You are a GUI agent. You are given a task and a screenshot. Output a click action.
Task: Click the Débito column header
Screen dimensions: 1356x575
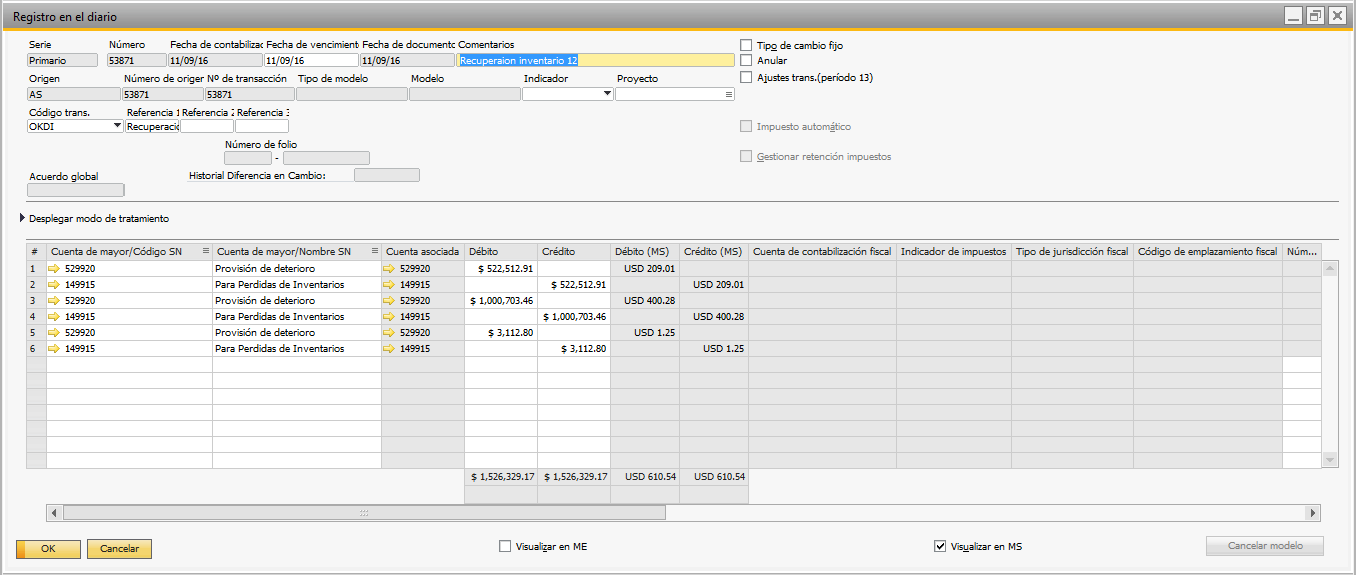click(x=500, y=252)
